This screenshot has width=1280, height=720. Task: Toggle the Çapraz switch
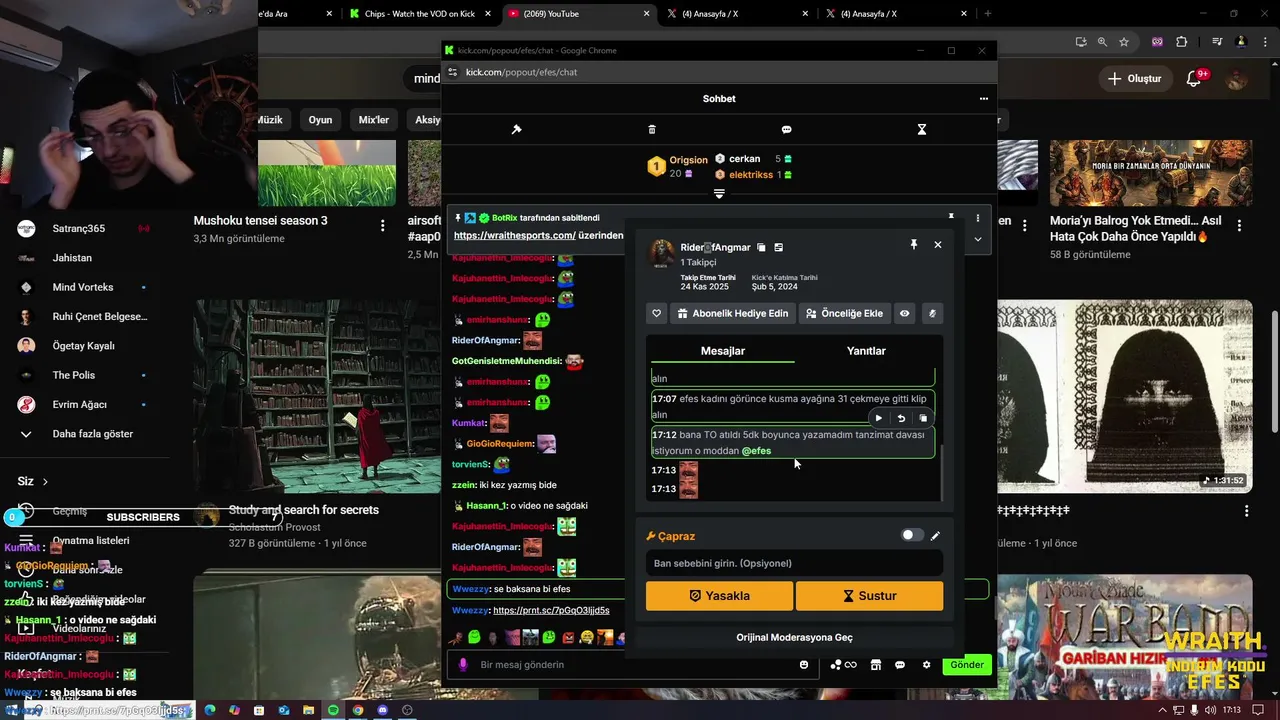[912, 535]
